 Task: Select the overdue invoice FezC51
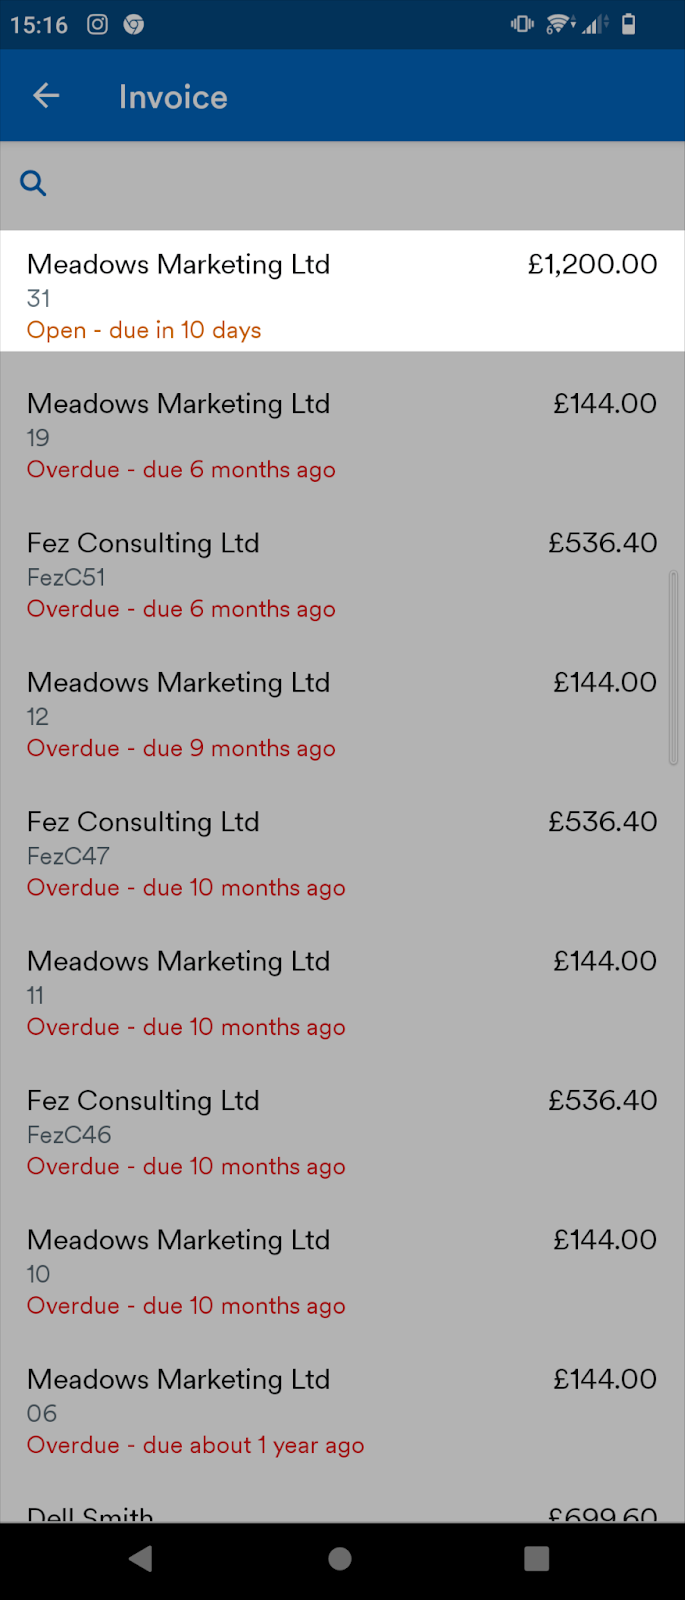pos(342,575)
